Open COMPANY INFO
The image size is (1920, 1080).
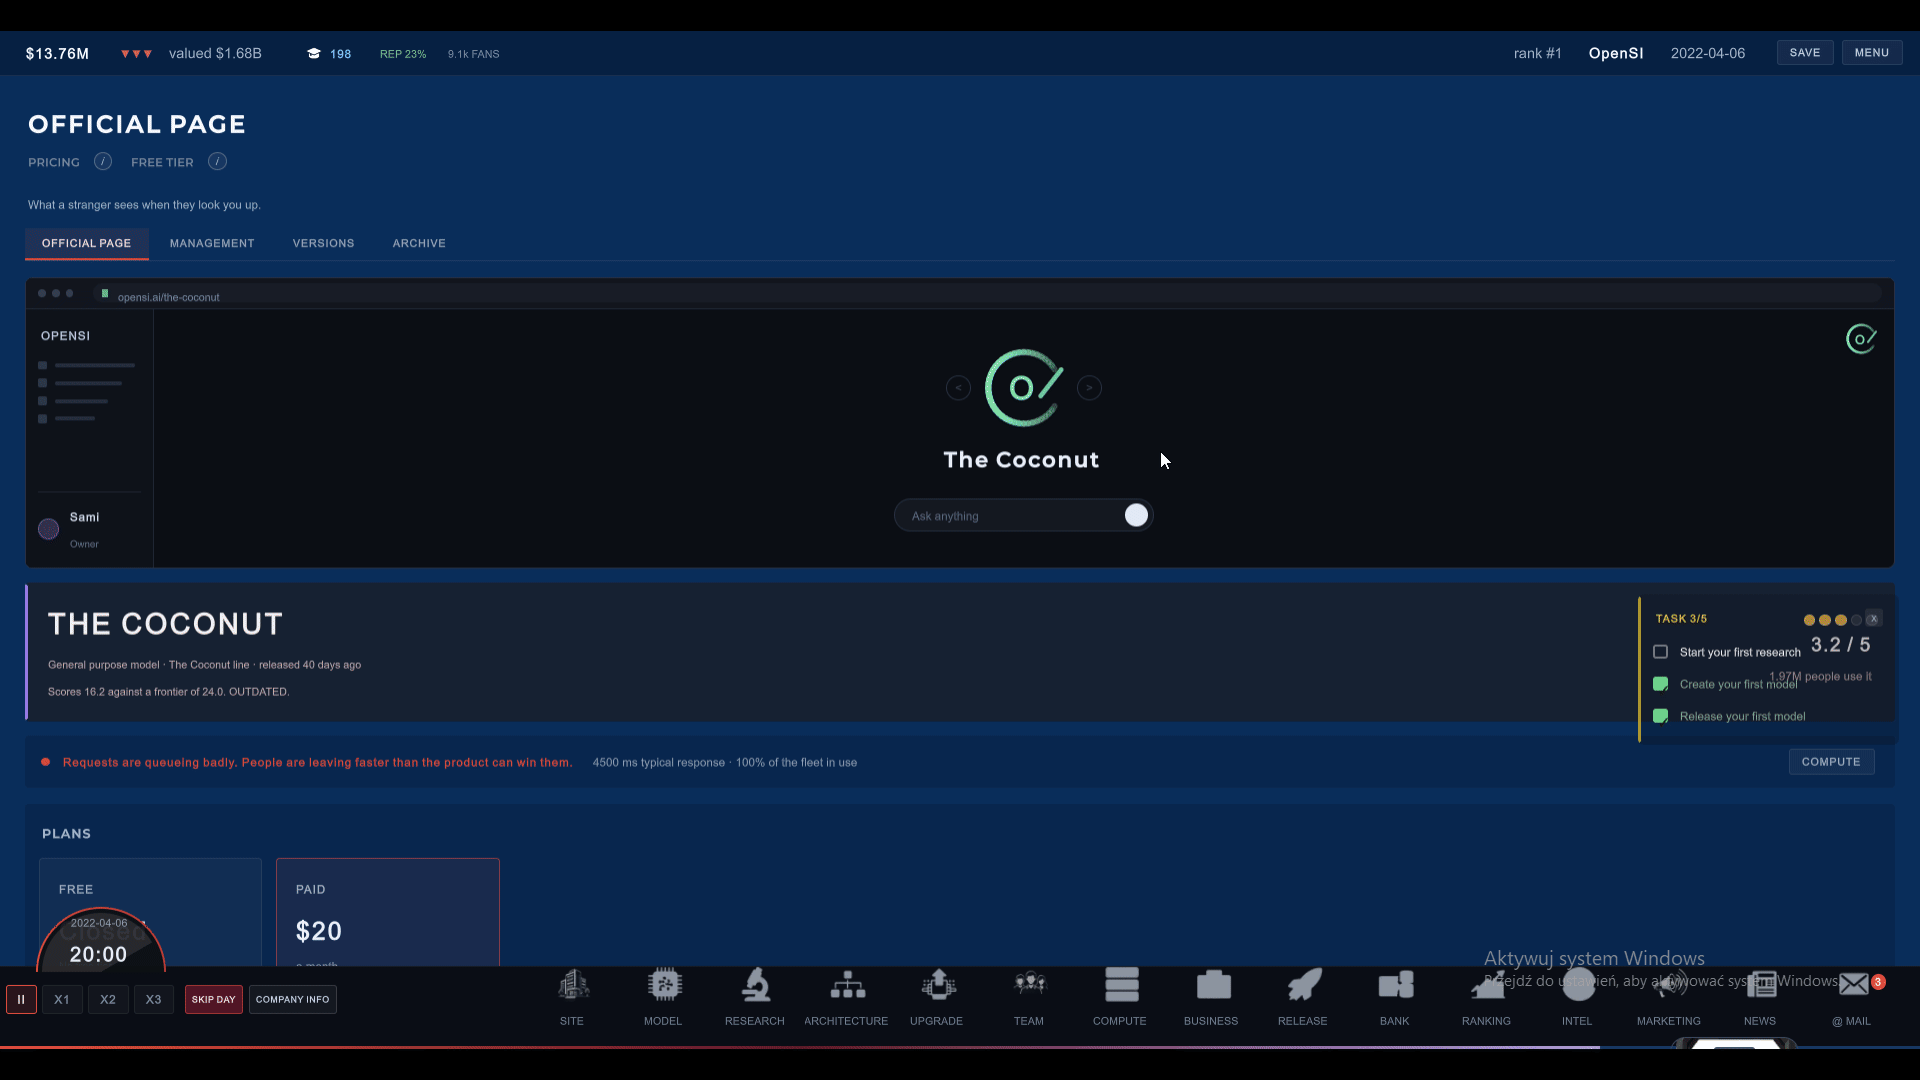[293, 999]
